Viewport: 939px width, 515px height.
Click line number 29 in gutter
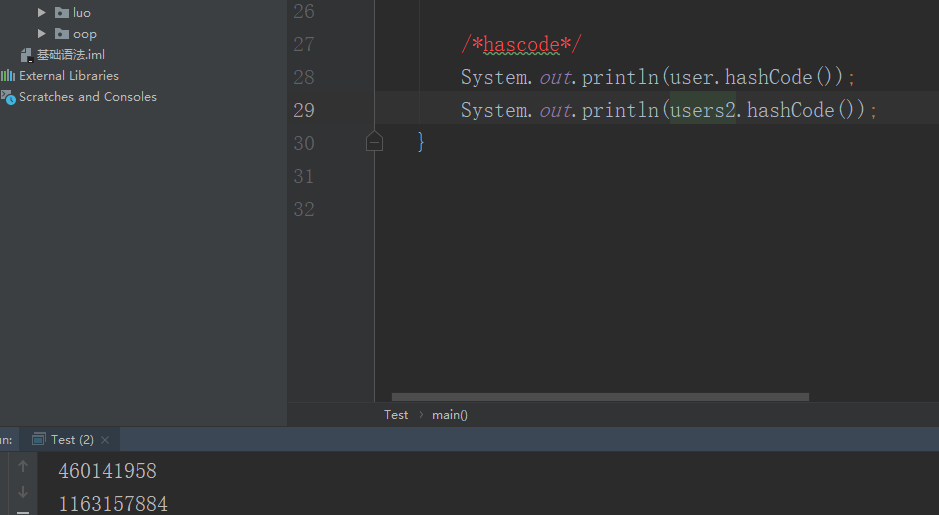point(304,110)
